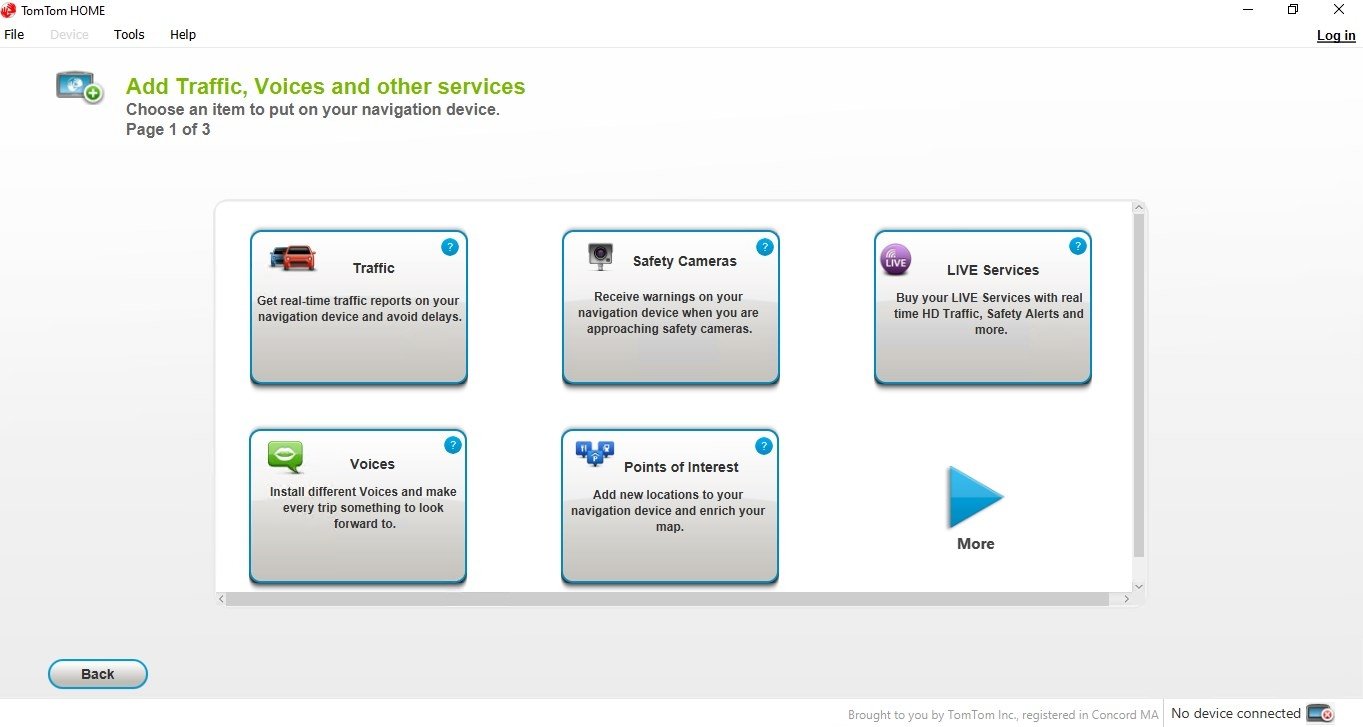The image size is (1363, 727).
Task: Go Back using the Back button
Action: point(98,674)
